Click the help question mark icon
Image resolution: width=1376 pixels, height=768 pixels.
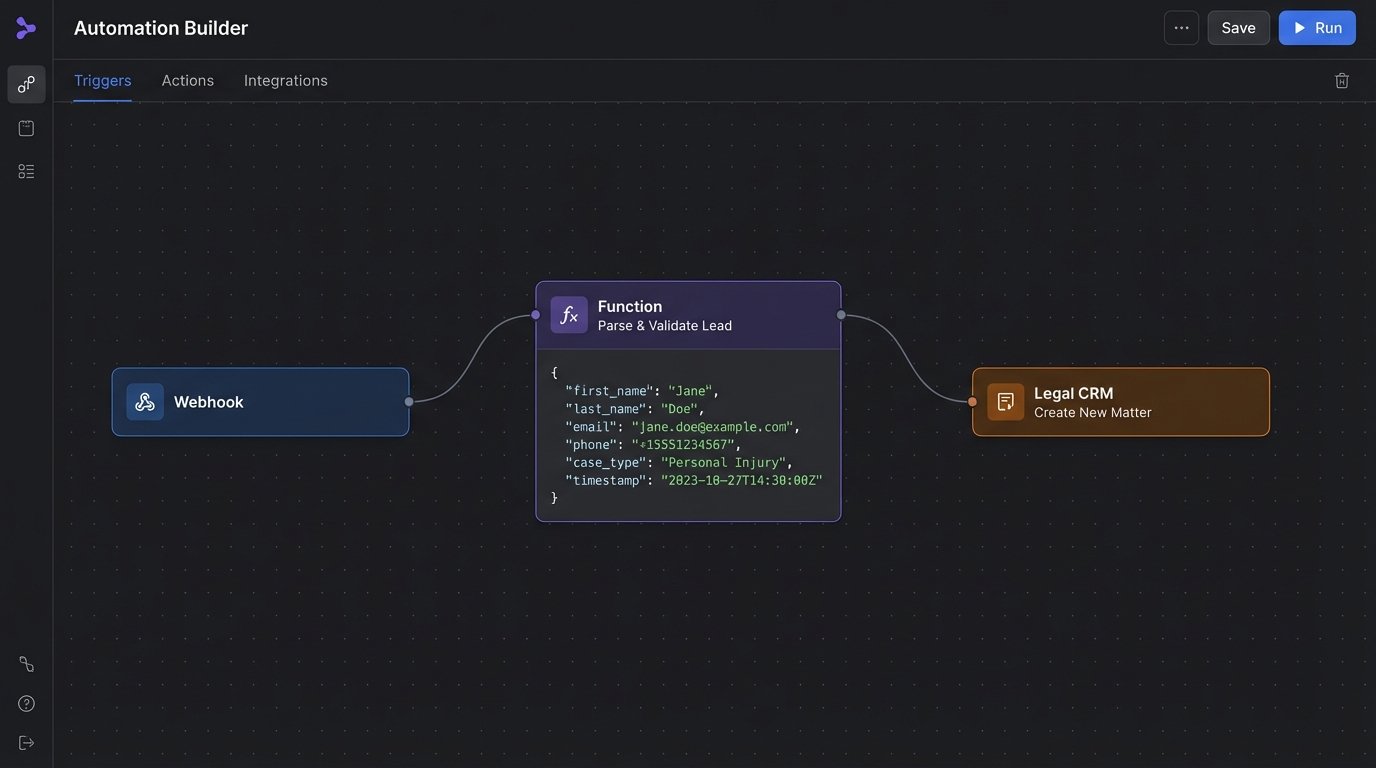(x=26, y=704)
